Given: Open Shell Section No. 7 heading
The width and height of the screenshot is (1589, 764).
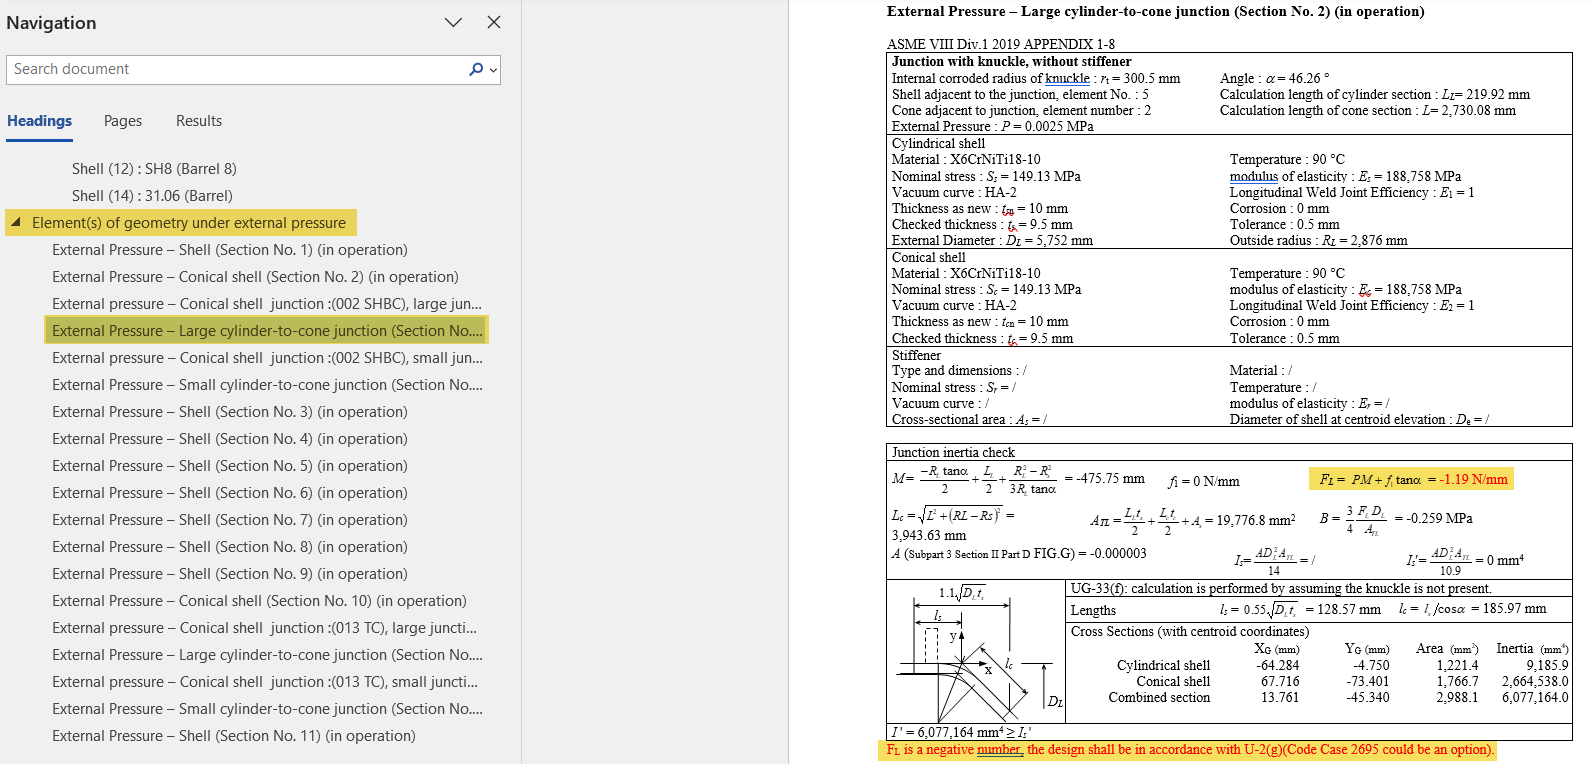Looking at the screenshot, I should 230,520.
